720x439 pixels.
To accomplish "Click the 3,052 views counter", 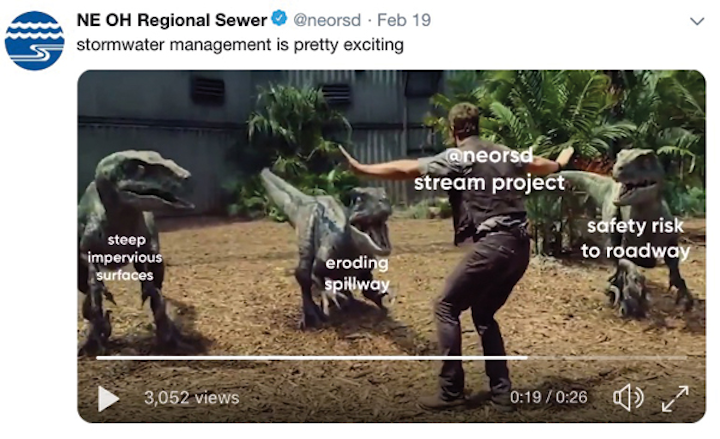I will [191, 398].
